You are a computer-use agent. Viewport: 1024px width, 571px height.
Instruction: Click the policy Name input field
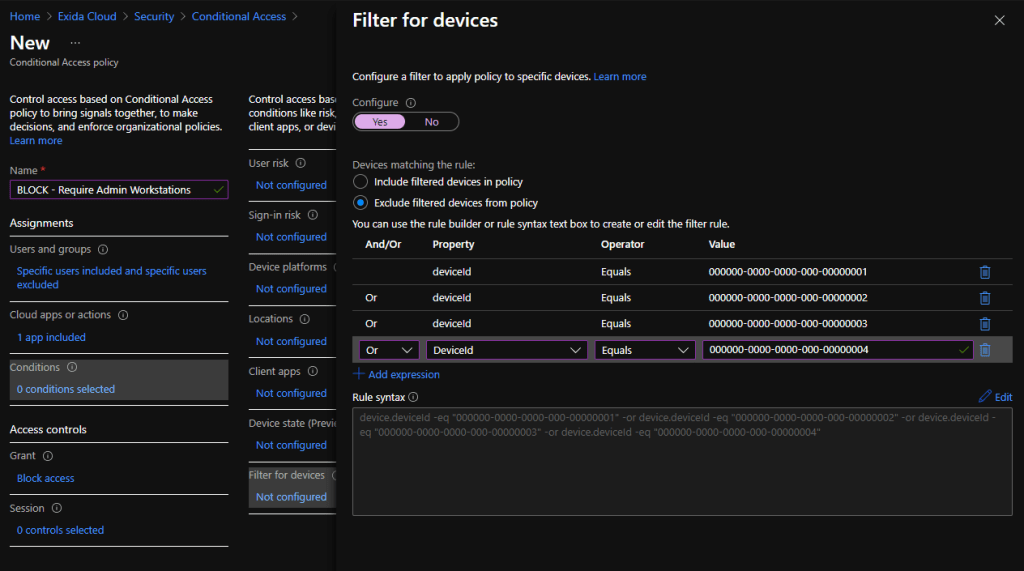[x=110, y=190]
